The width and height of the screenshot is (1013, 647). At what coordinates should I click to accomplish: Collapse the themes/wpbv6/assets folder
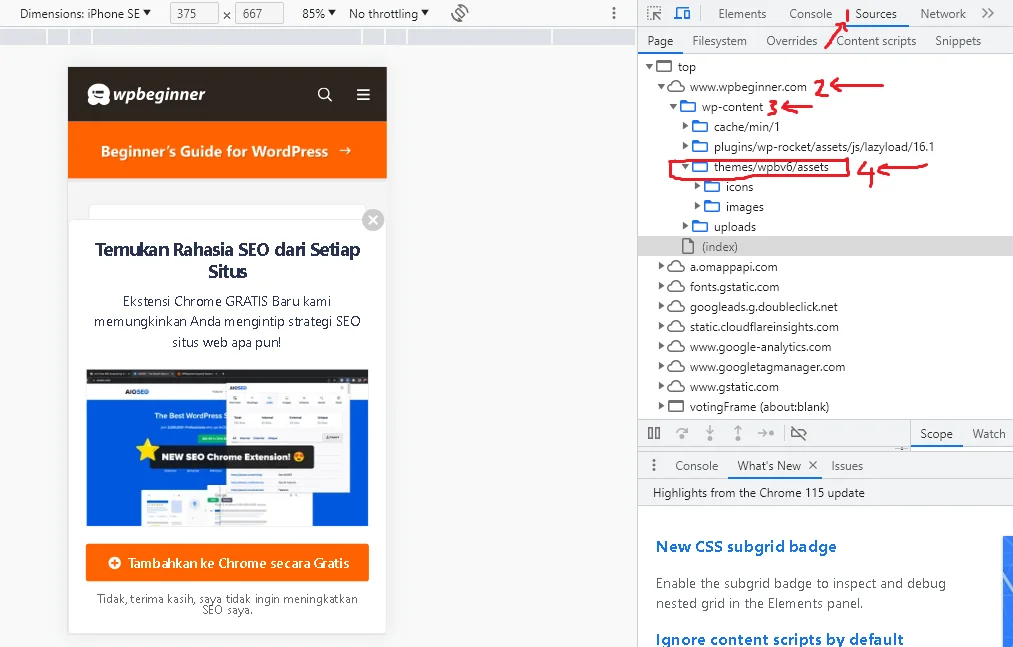(x=685, y=167)
